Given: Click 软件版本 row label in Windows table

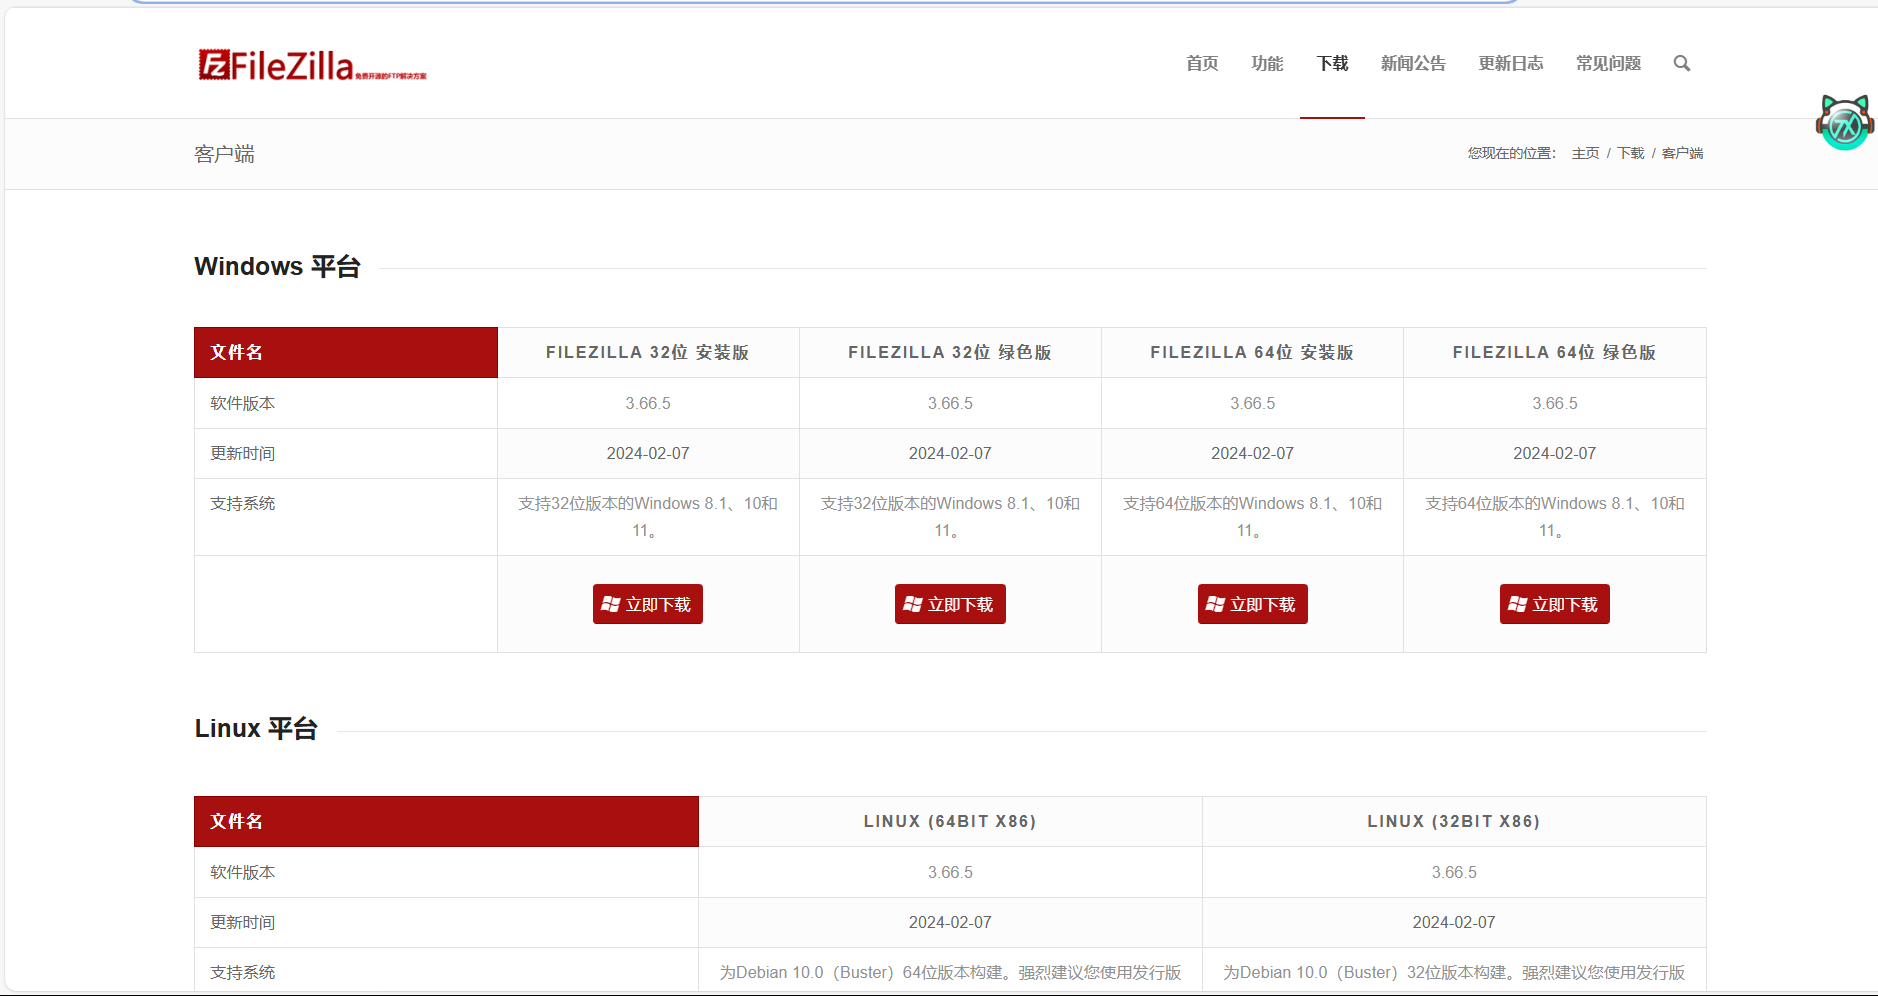Looking at the screenshot, I should point(242,403).
